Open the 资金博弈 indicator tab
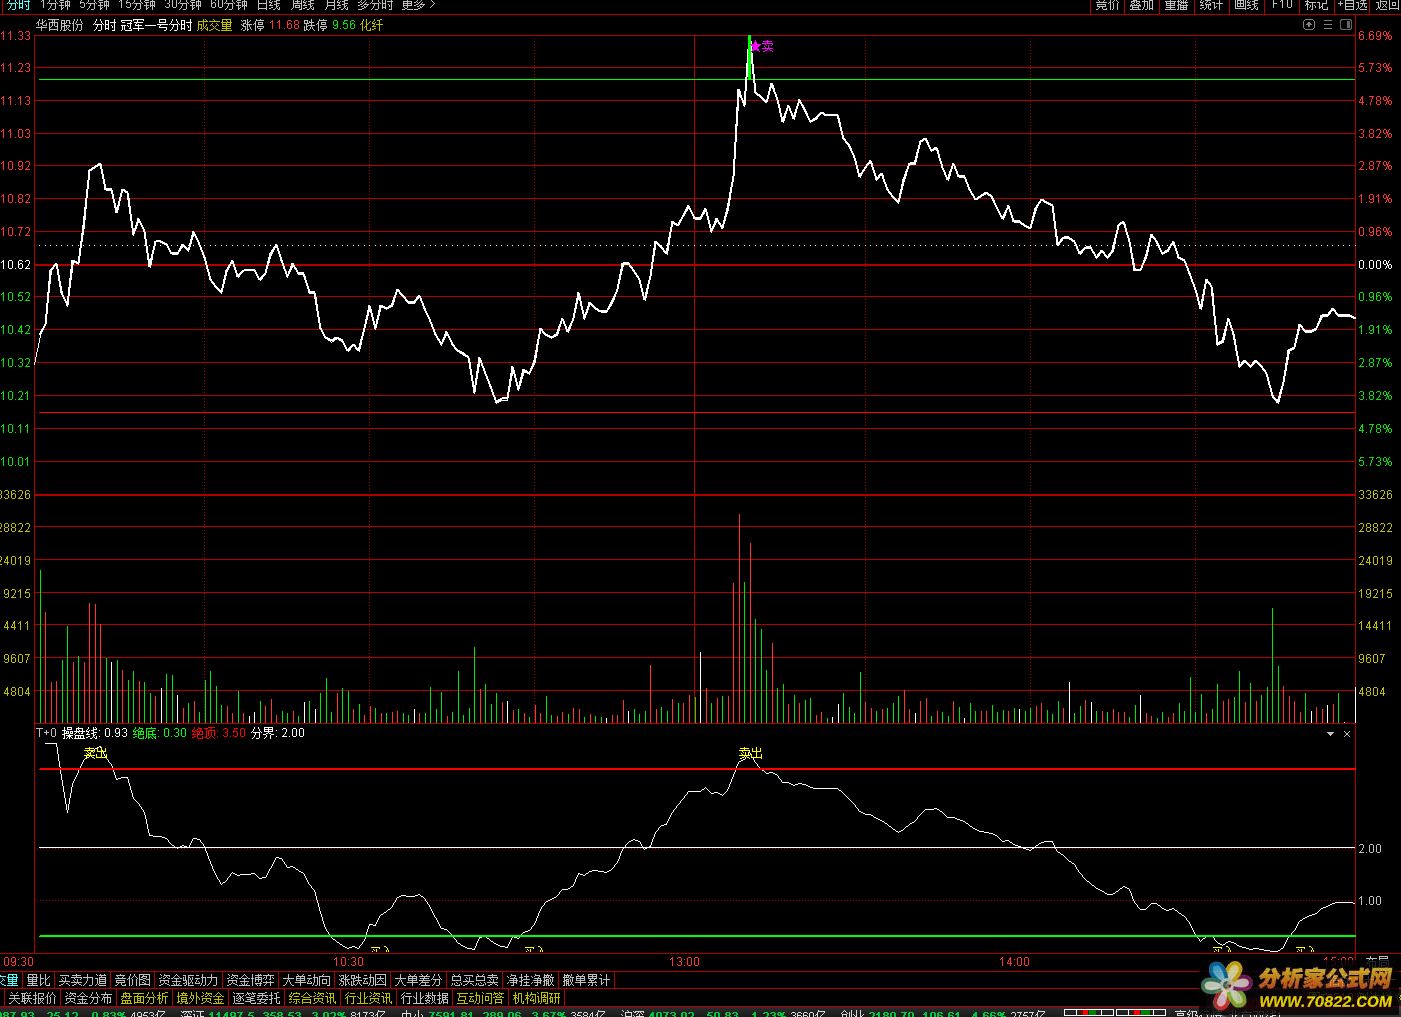Viewport: 1401px width, 1017px height. 250,980
